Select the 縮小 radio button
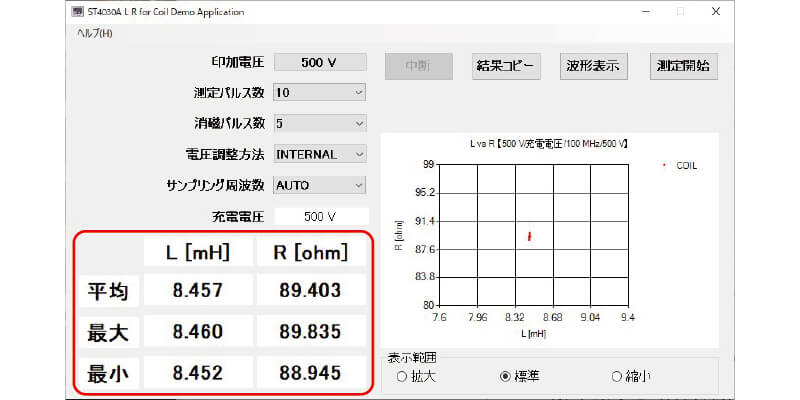The height and width of the screenshot is (400, 800). (616, 377)
